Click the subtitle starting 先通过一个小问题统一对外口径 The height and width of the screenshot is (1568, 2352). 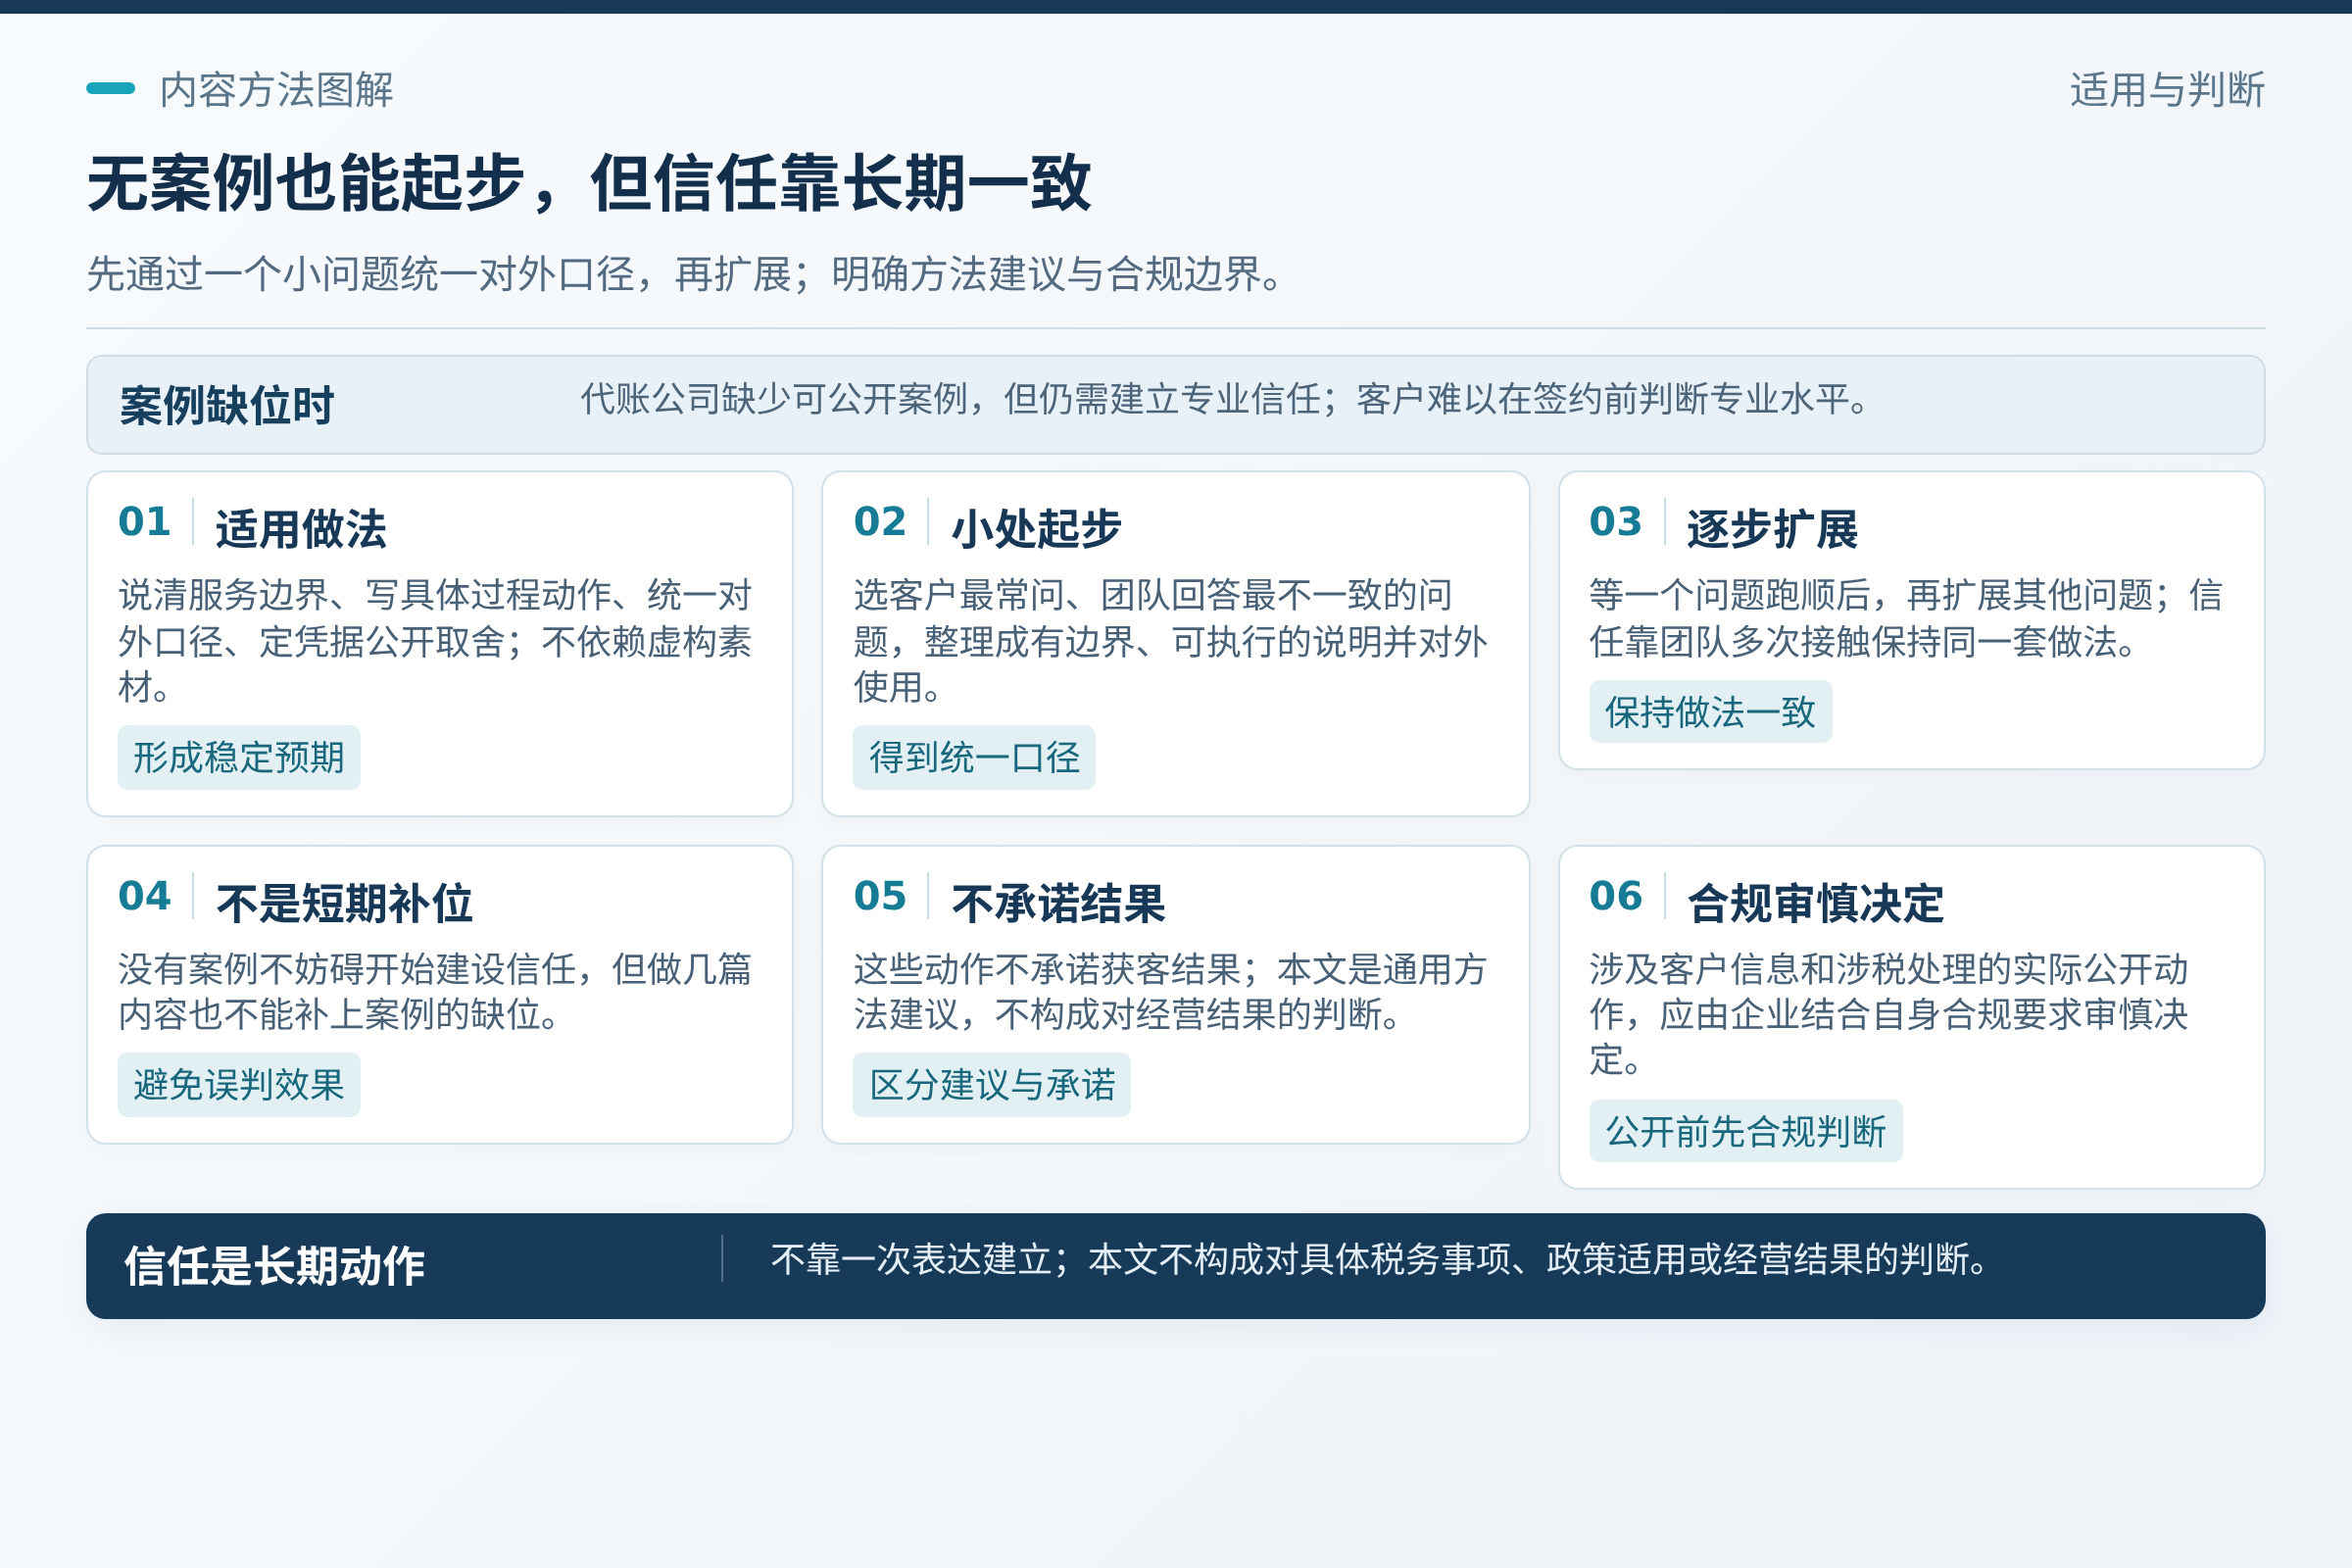point(687,274)
